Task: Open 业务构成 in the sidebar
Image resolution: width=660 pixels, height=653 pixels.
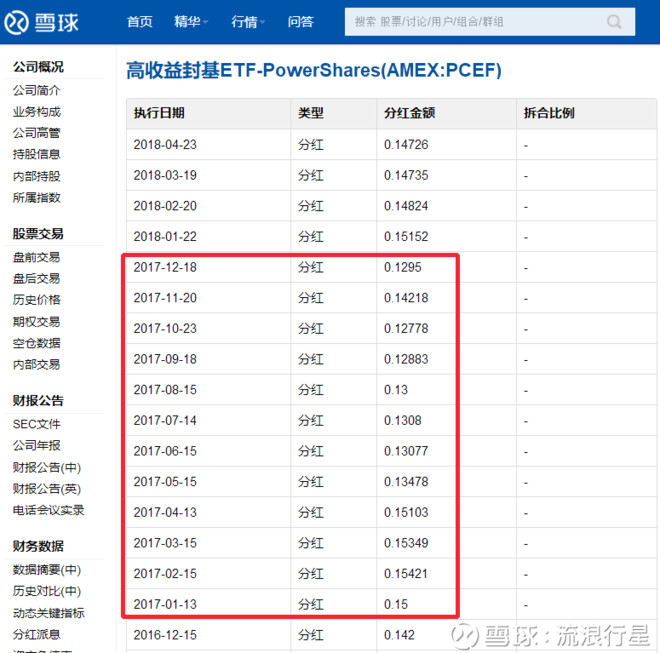Action: click(x=37, y=112)
